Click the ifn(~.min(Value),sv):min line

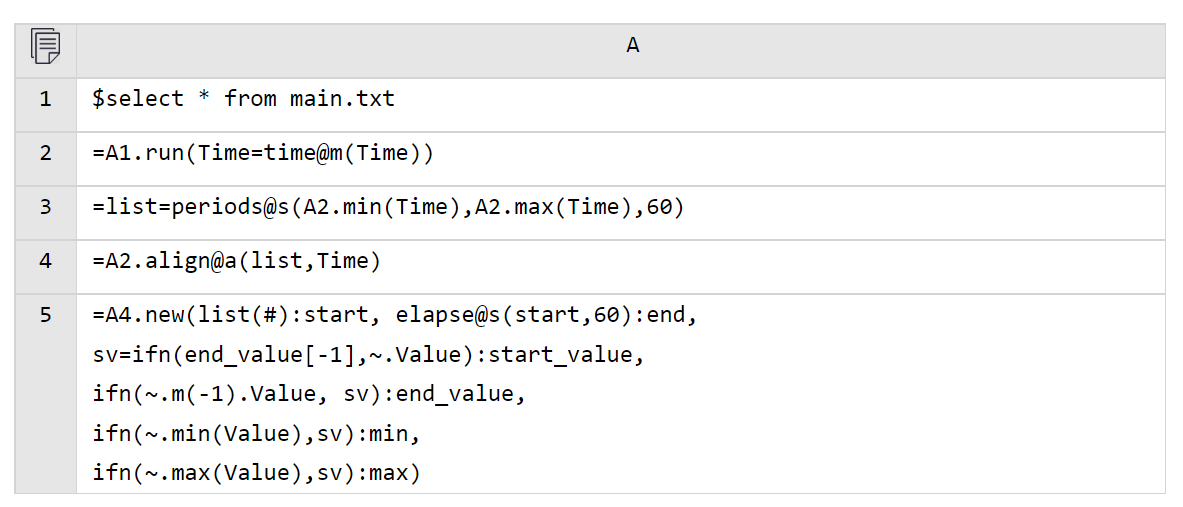(256, 434)
